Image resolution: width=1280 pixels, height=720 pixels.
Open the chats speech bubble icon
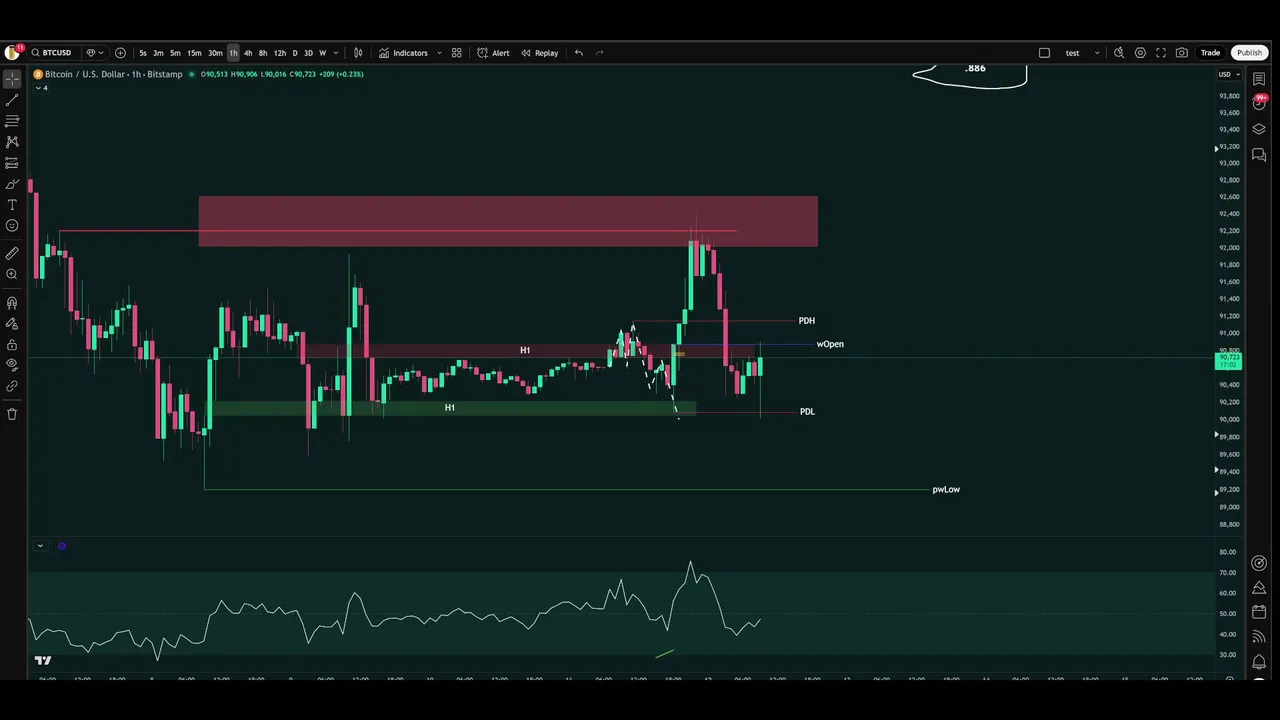(x=1259, y=155)
